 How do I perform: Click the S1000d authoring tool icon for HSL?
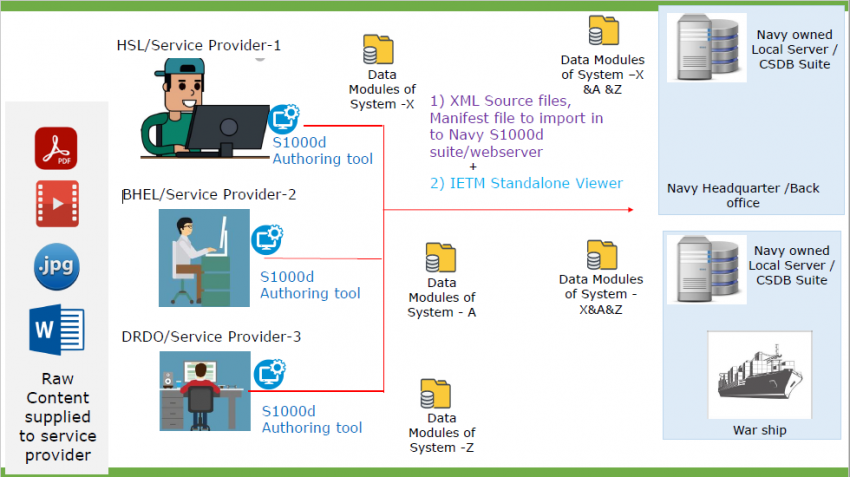285,119
